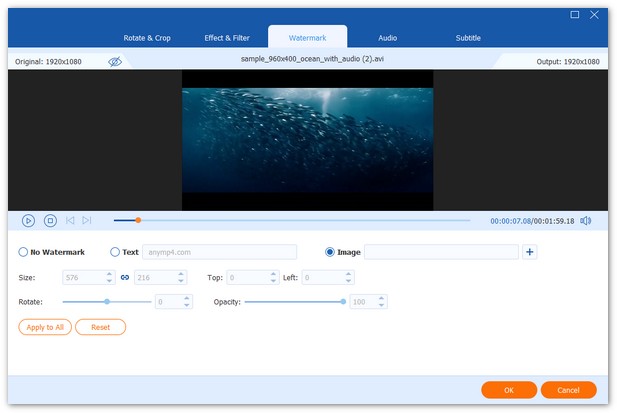This screenshot has height=413, width=617.
Task: Choose the Text watermark radio button
Action: pyautogui.click(x=115, y=252)
